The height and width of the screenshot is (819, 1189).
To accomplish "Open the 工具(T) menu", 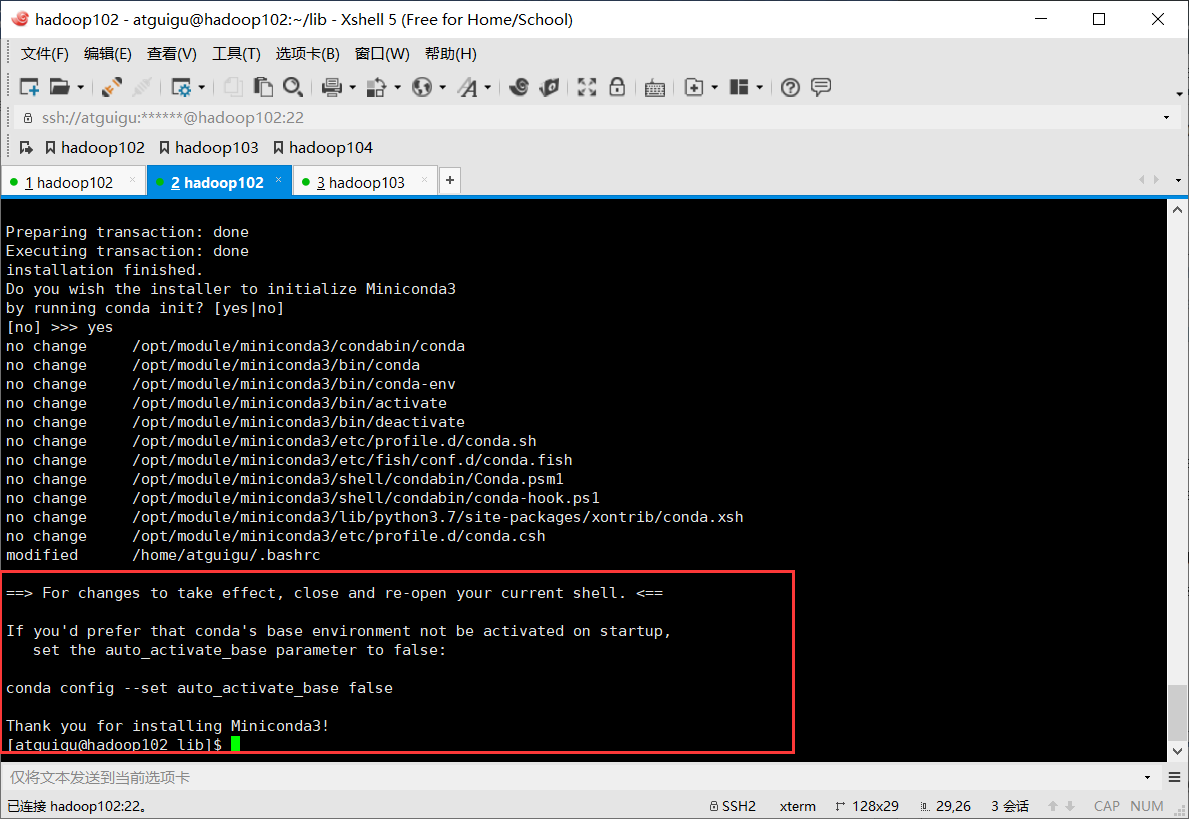I will (236, 54).
